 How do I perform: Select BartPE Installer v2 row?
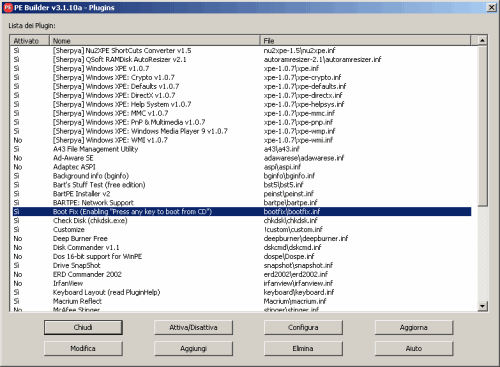pyautogui.click(x=242, y=194)
